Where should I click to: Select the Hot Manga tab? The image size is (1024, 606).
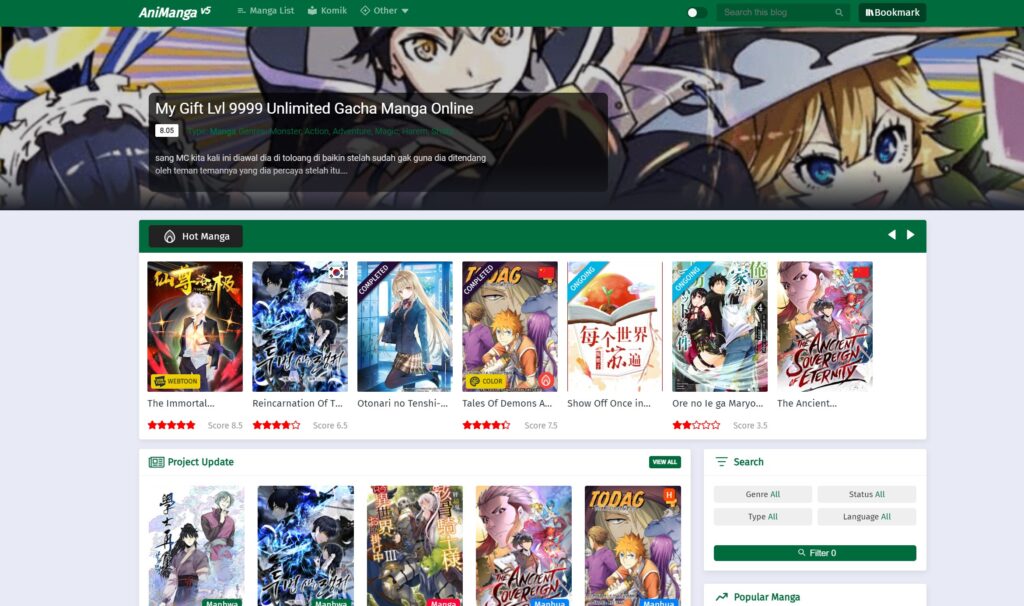click(x=196, y=236)
